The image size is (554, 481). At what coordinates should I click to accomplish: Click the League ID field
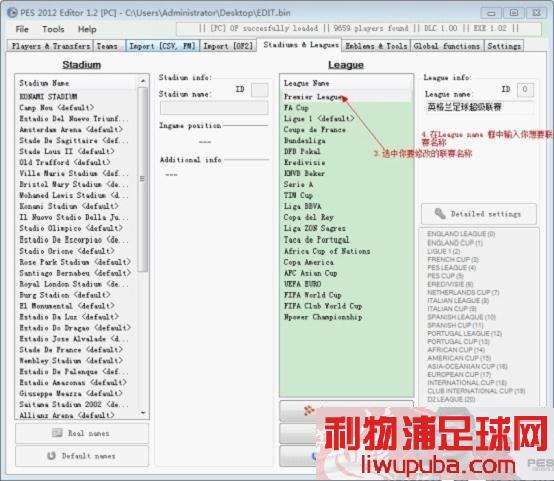525,89
